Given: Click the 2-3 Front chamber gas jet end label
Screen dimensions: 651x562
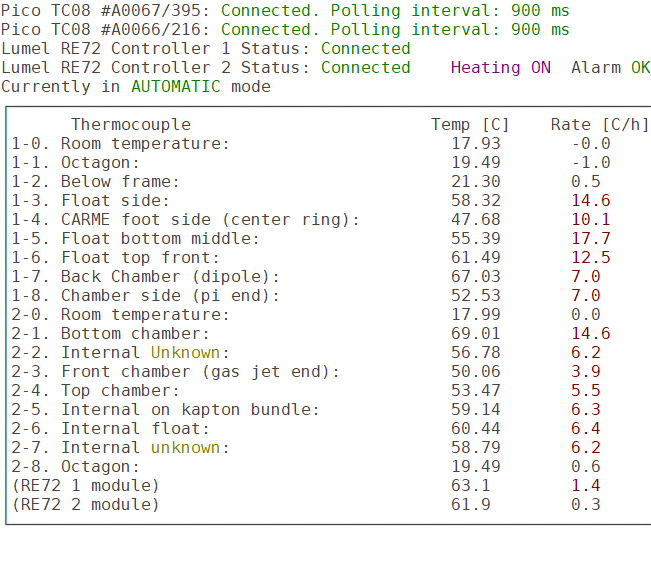Looking at the screenshot, I should pos(175,371).
